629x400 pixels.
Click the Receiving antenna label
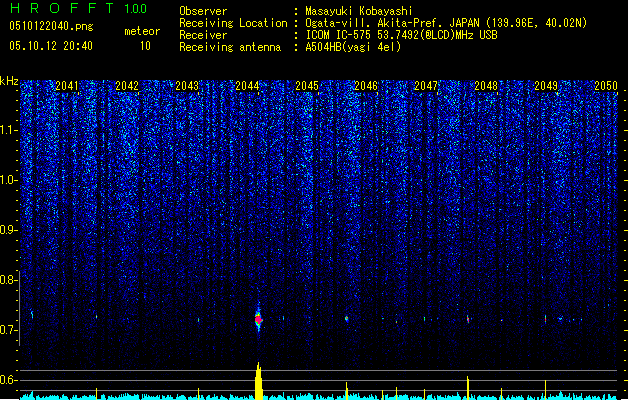tap(230, 47)
